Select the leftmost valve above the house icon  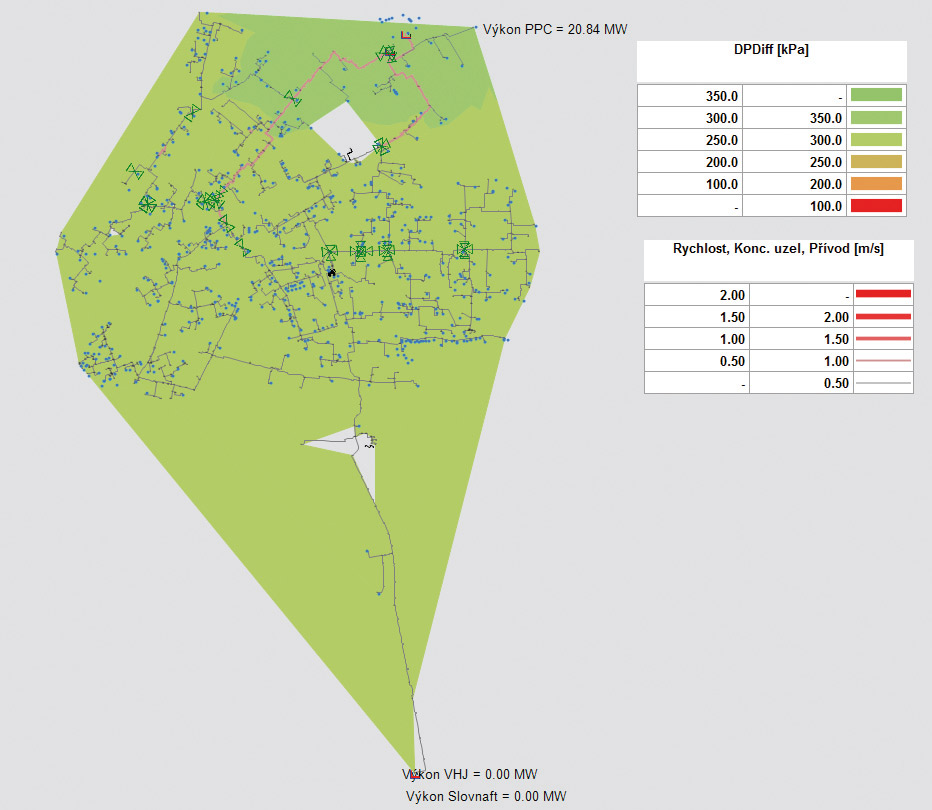[329, 253]
